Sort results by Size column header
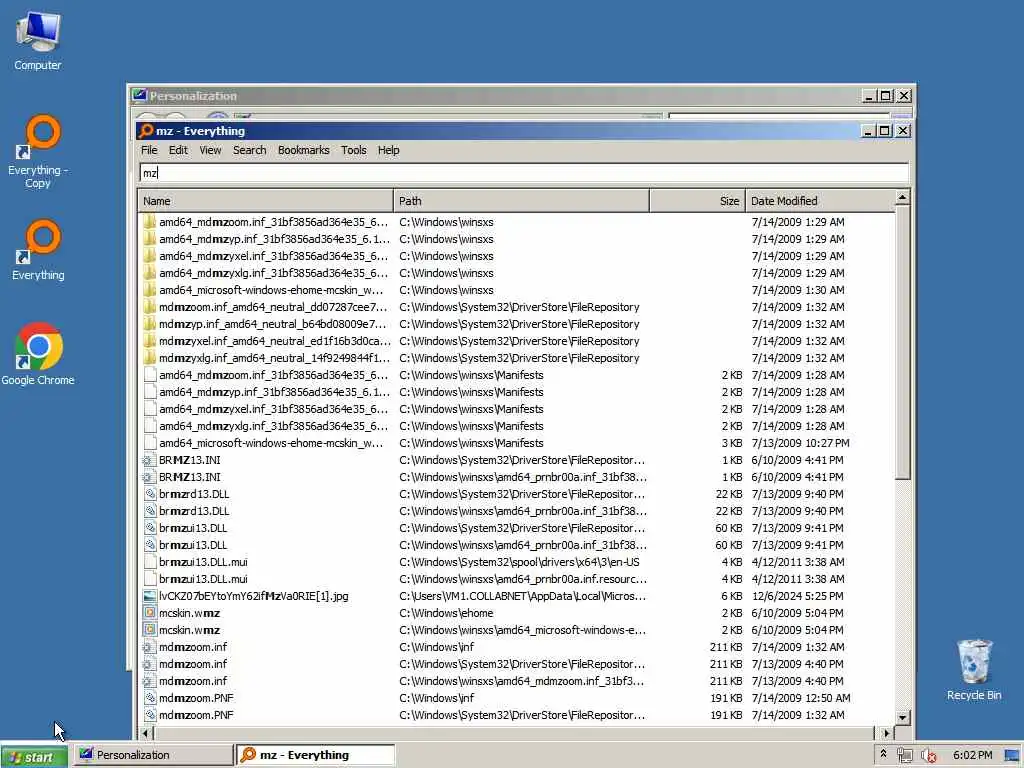 pos(697,201)
